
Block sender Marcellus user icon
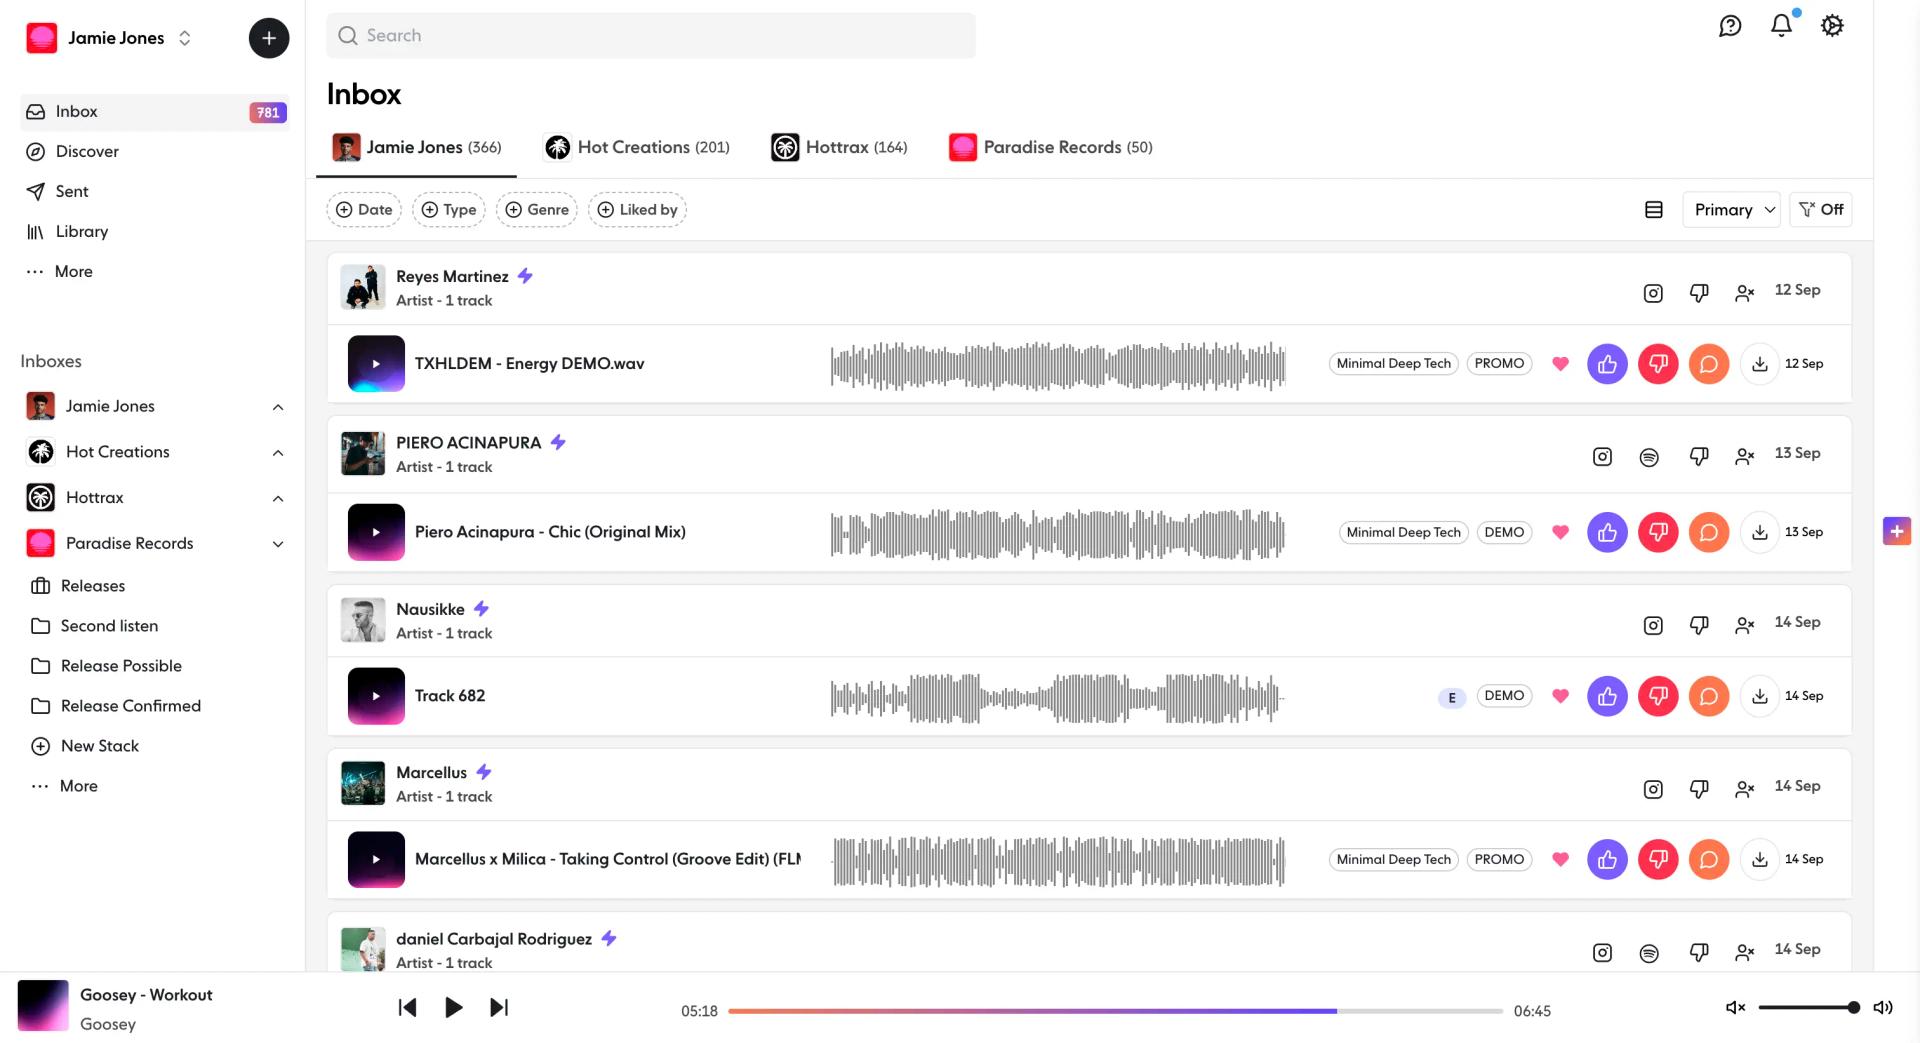pyautogui.click(x=1745, y=789)
